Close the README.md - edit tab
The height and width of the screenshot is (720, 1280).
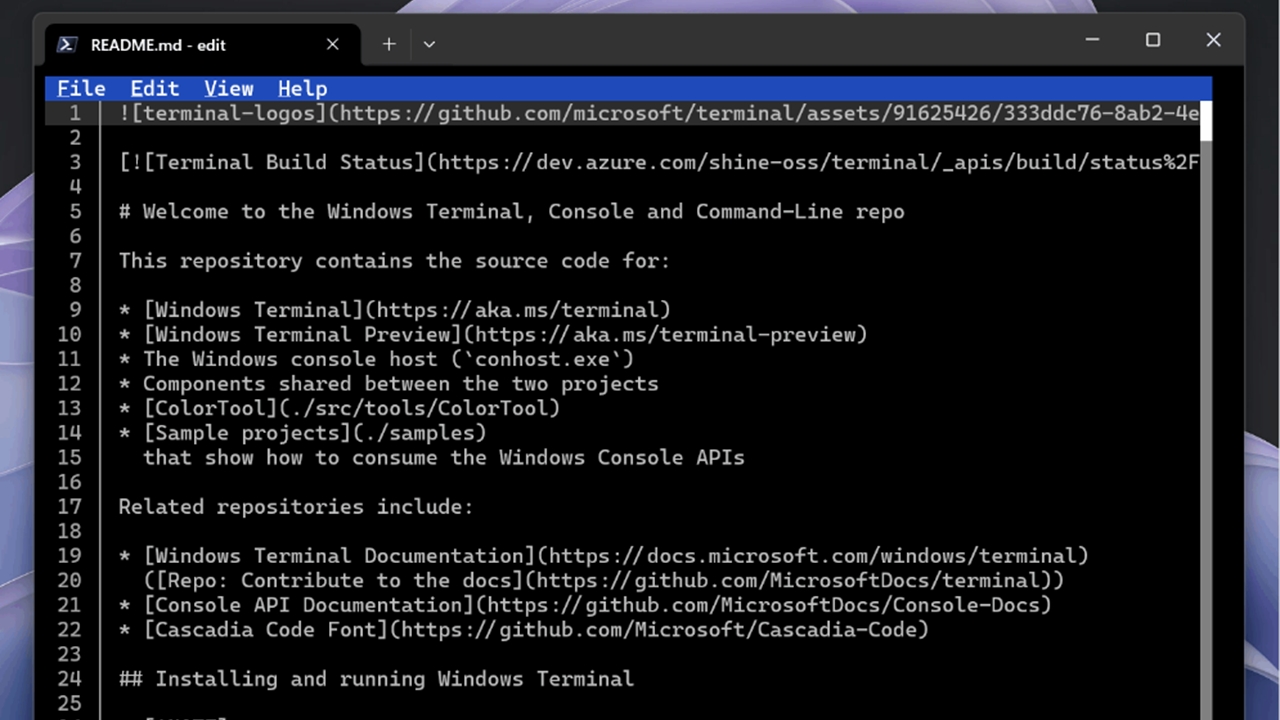332,44
